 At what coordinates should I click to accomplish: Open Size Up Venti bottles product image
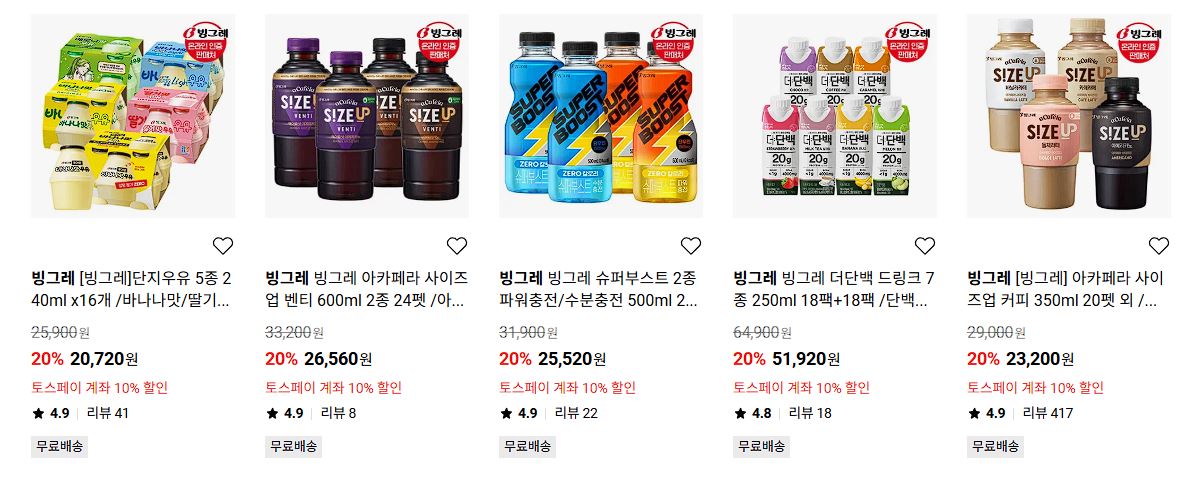(367, 116)
